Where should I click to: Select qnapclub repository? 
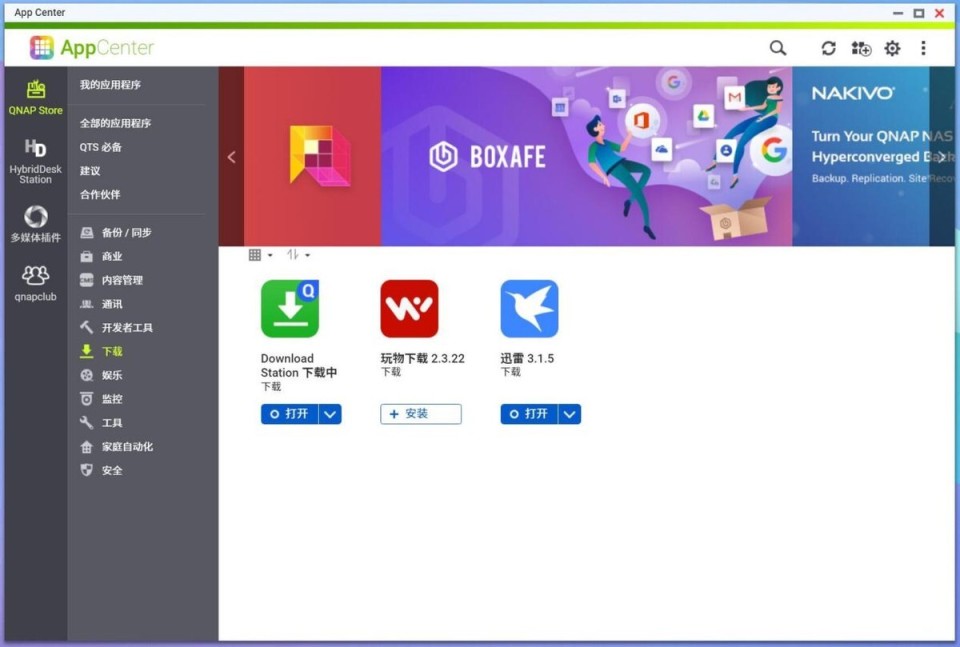click(36, 283)
